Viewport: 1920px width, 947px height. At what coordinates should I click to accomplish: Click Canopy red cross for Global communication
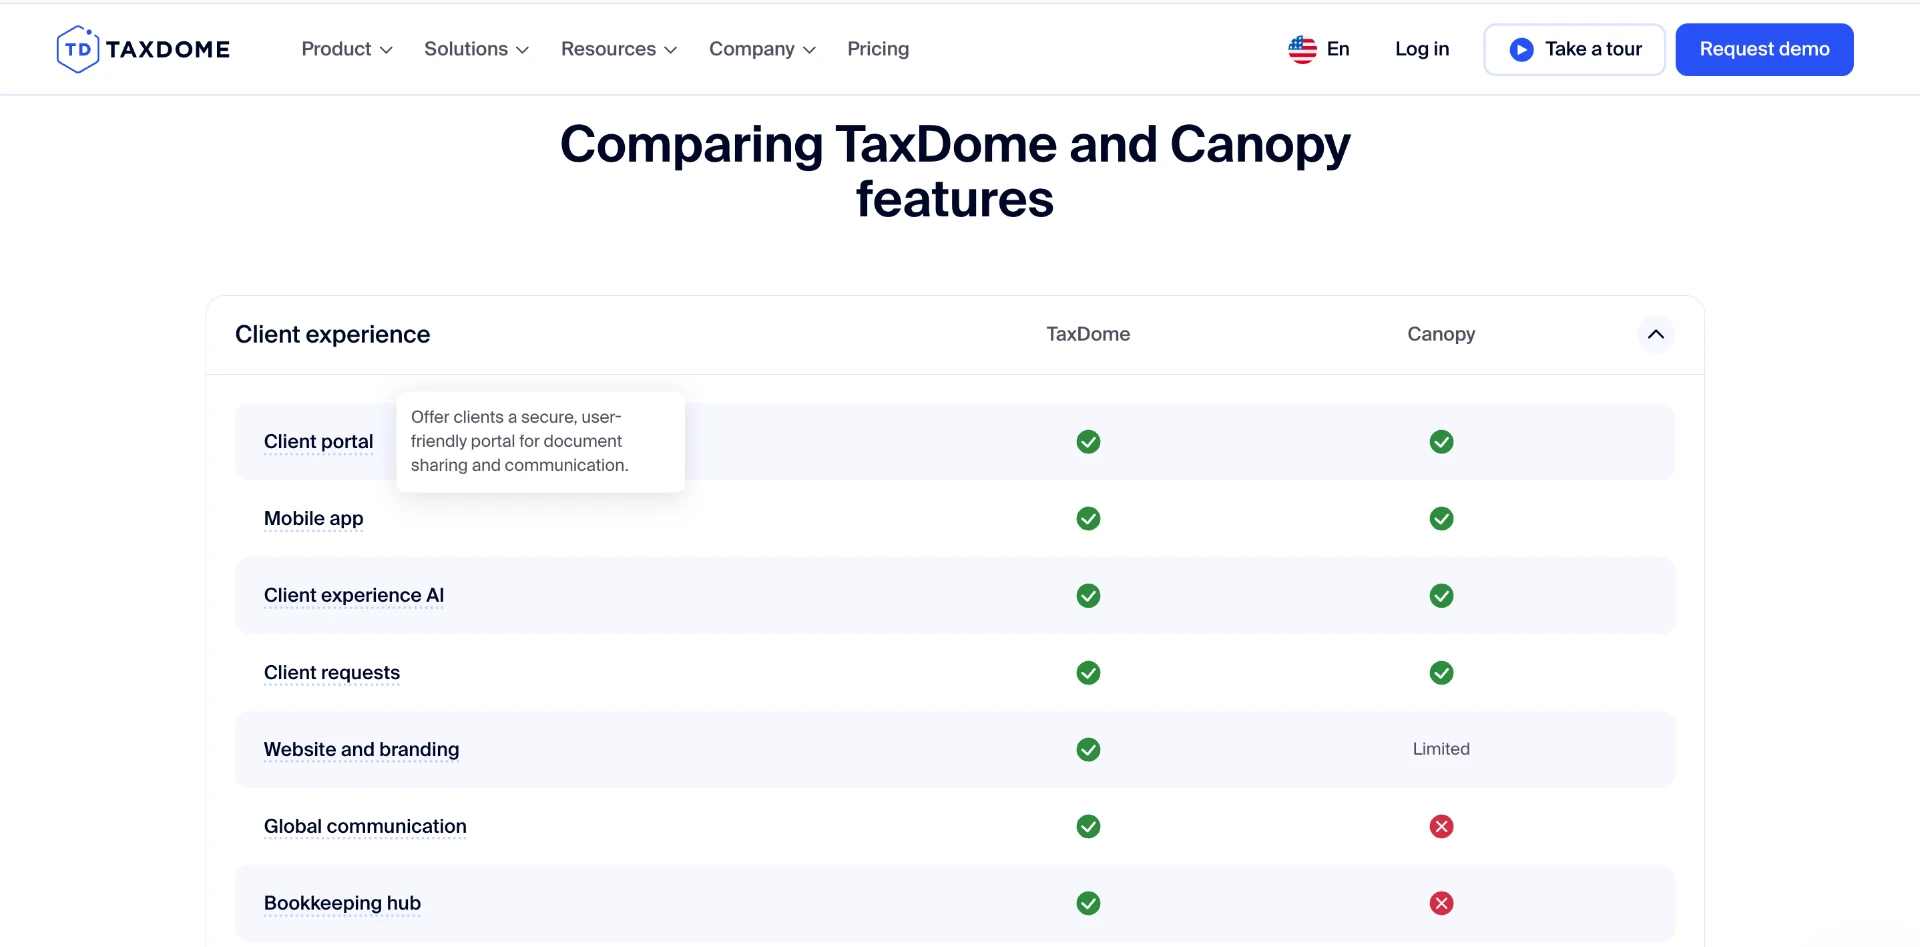[1441, 827]
